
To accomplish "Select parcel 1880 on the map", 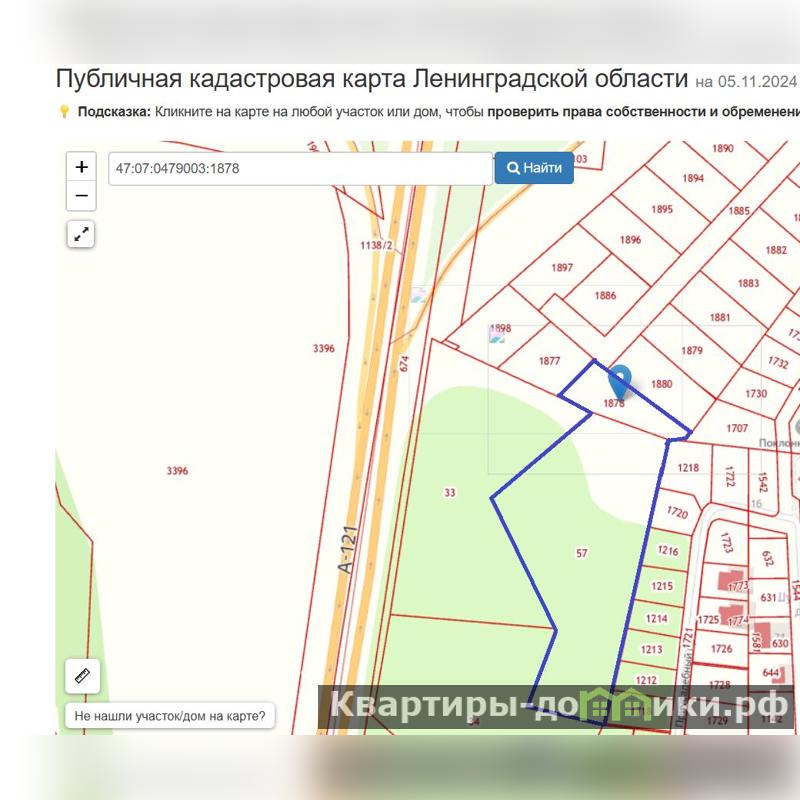I will tap(661, 383).
